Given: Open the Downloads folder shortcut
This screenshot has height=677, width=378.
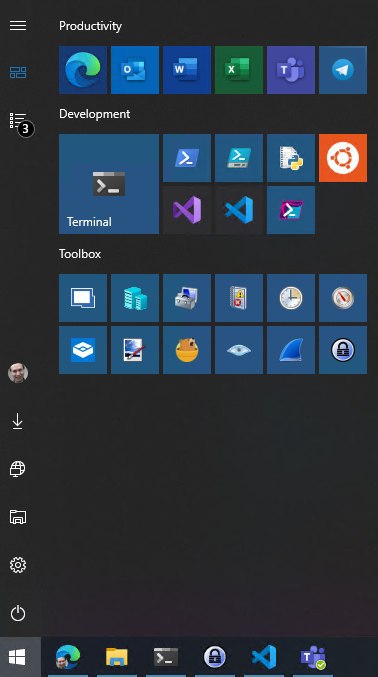Looking at the screenshot, I should click(18, 421).
